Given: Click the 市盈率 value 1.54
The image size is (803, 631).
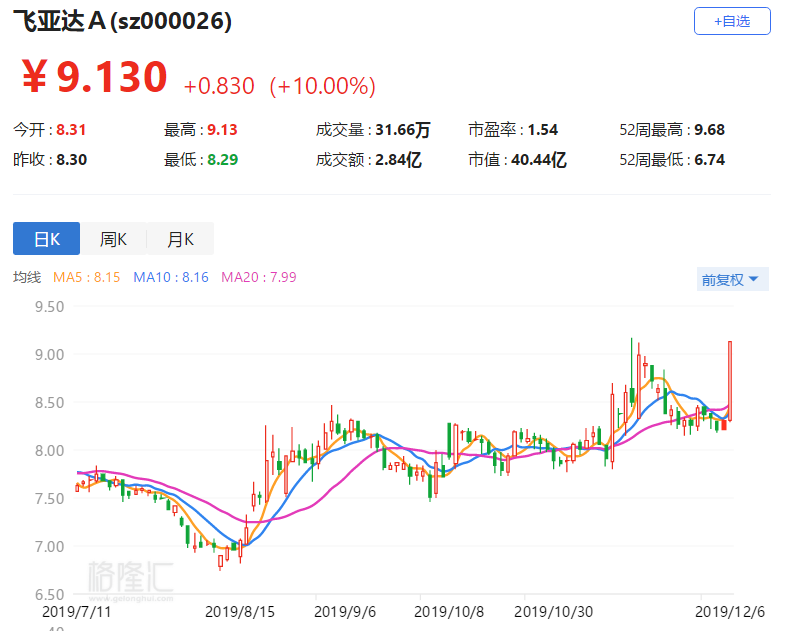Looking at the screenshot, I should [542, 130].
